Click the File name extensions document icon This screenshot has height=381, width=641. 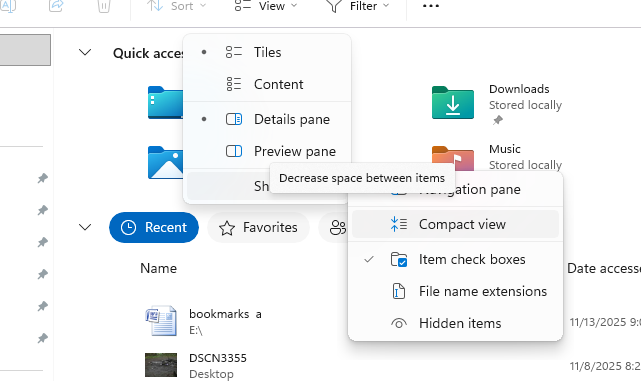click(x=399, y=291)
